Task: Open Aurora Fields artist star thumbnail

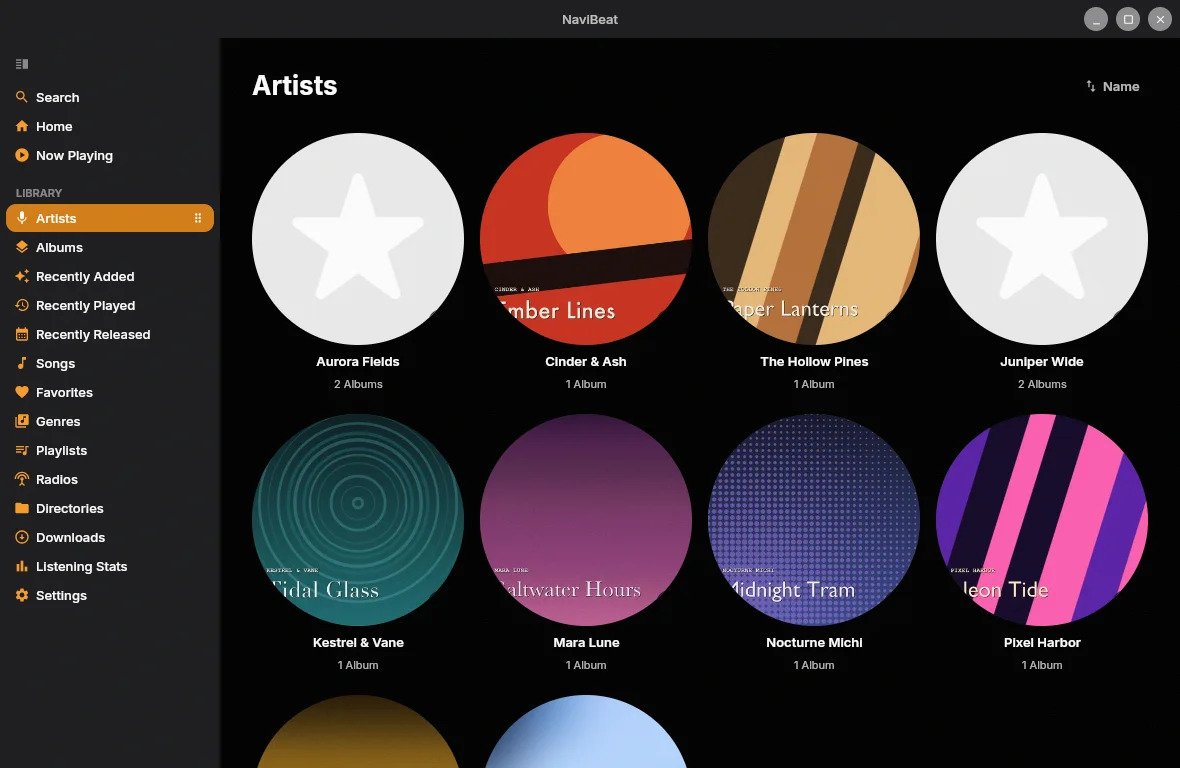Action: point(358,238)
